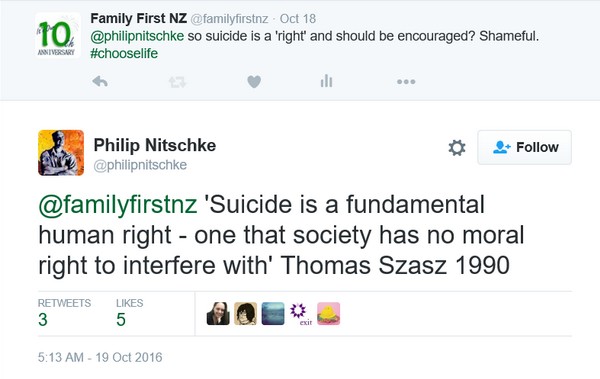This screenshot has height=379, width=600.
Task: Click the @philipnitschke mention in top tweet
Action: tap(137, 36)
